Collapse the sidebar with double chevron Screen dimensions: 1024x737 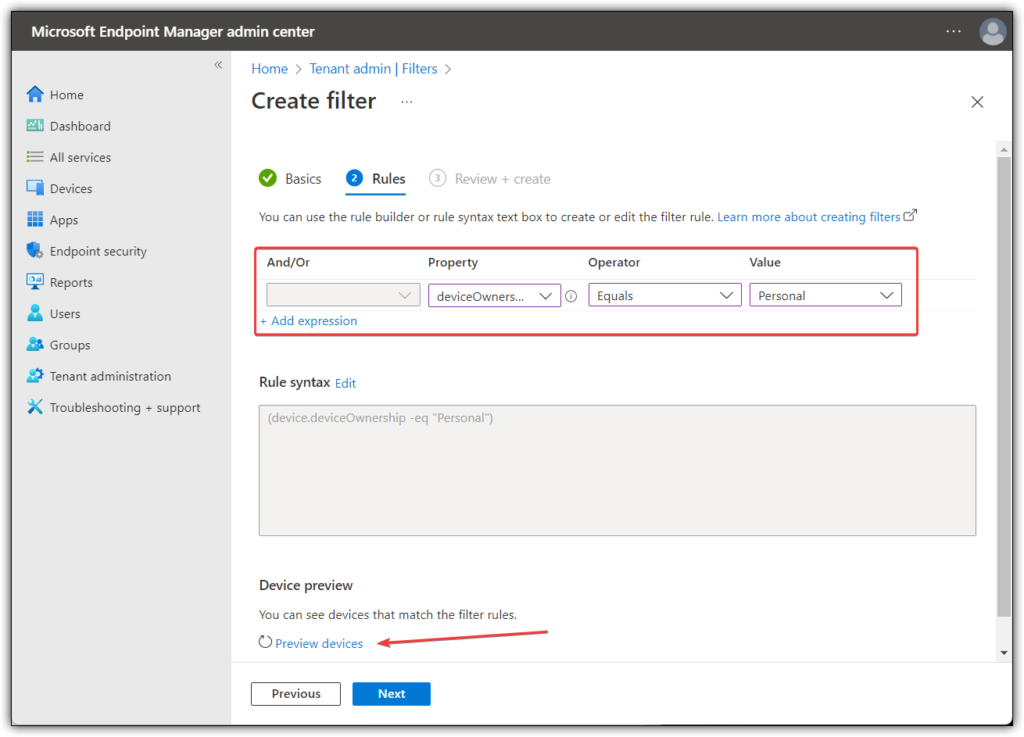point(218,65)
